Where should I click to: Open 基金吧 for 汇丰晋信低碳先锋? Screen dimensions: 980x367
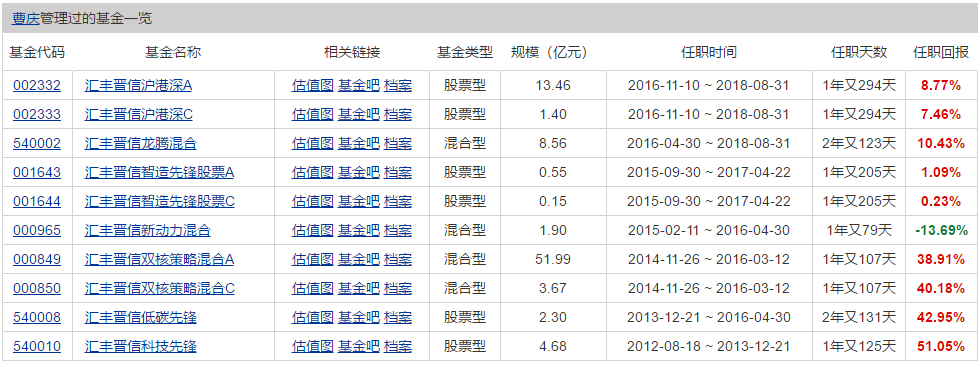pos(359,318)
